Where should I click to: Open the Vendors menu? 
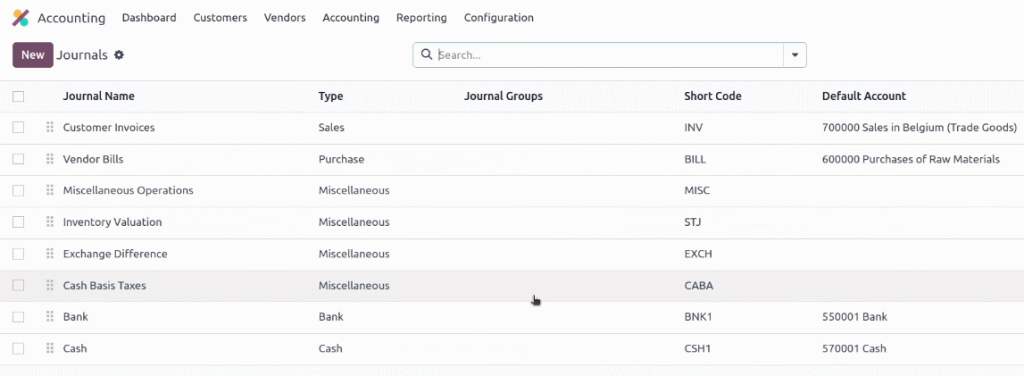[285, 18]
